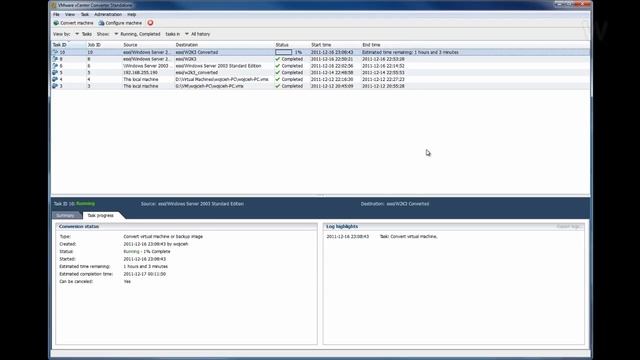Open the Administration menu
Image resolution: width=640 pixels, height=360 pixels.
pyautogui.click(x=108, y=15)
